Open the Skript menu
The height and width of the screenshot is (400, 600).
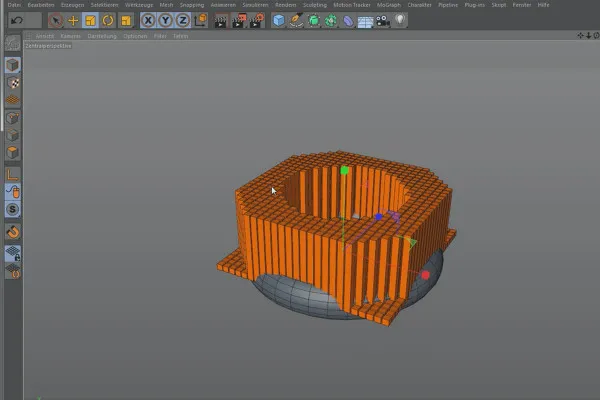point(499,5)
